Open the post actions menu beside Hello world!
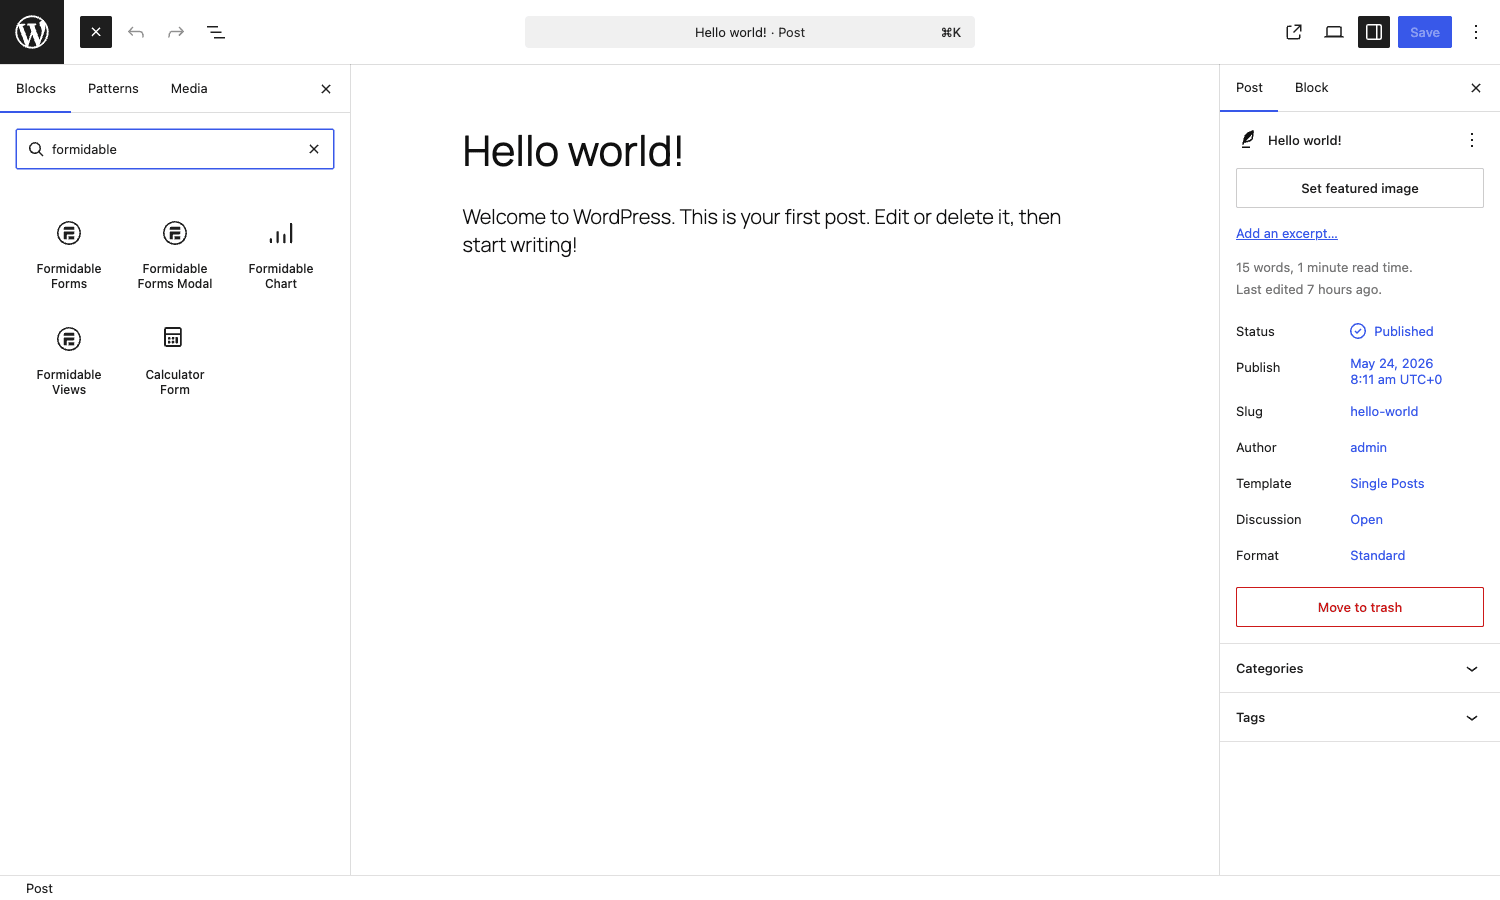The width and height of the screenshot is (1500, 900). (1472, 140)
